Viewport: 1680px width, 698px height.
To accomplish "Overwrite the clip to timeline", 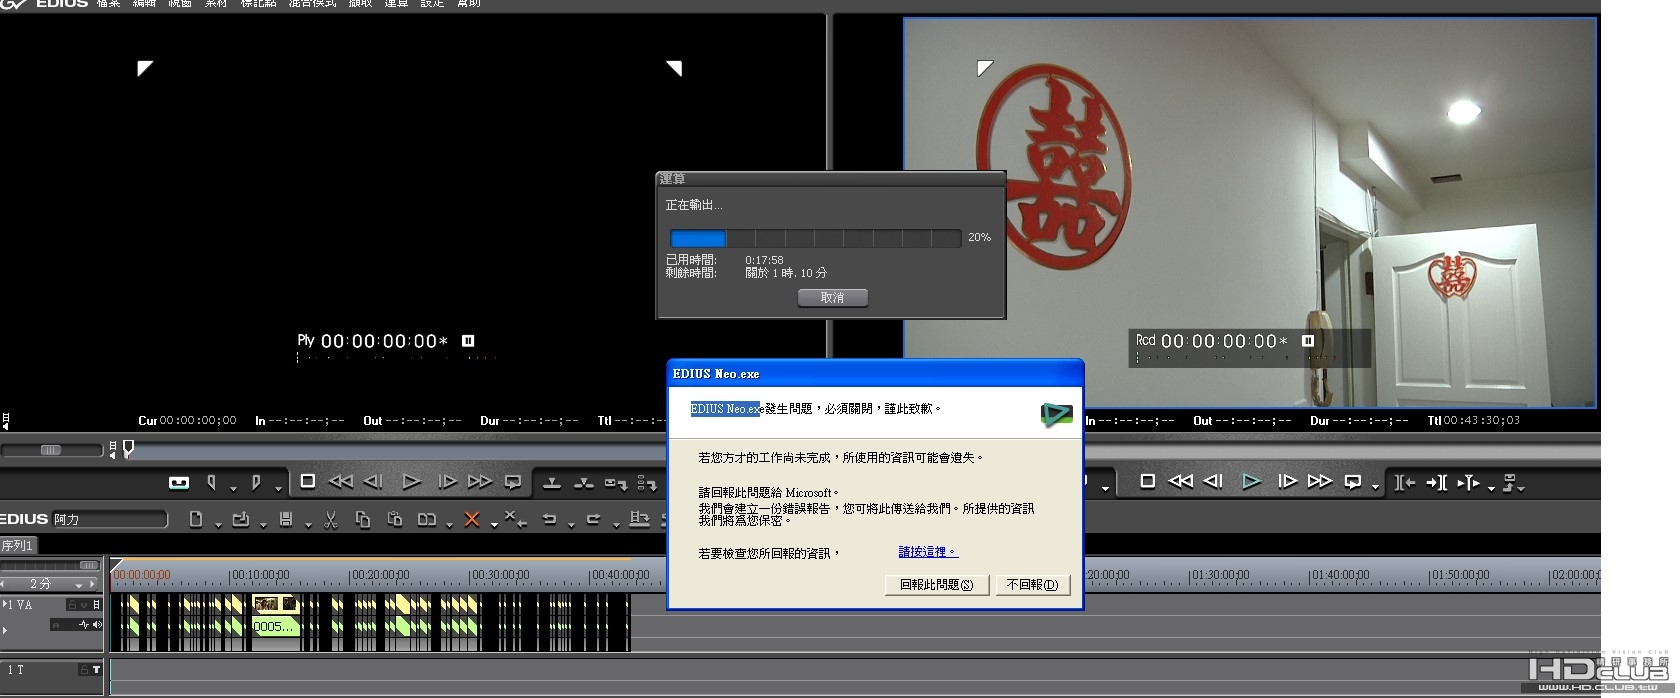I will (584, 483).
